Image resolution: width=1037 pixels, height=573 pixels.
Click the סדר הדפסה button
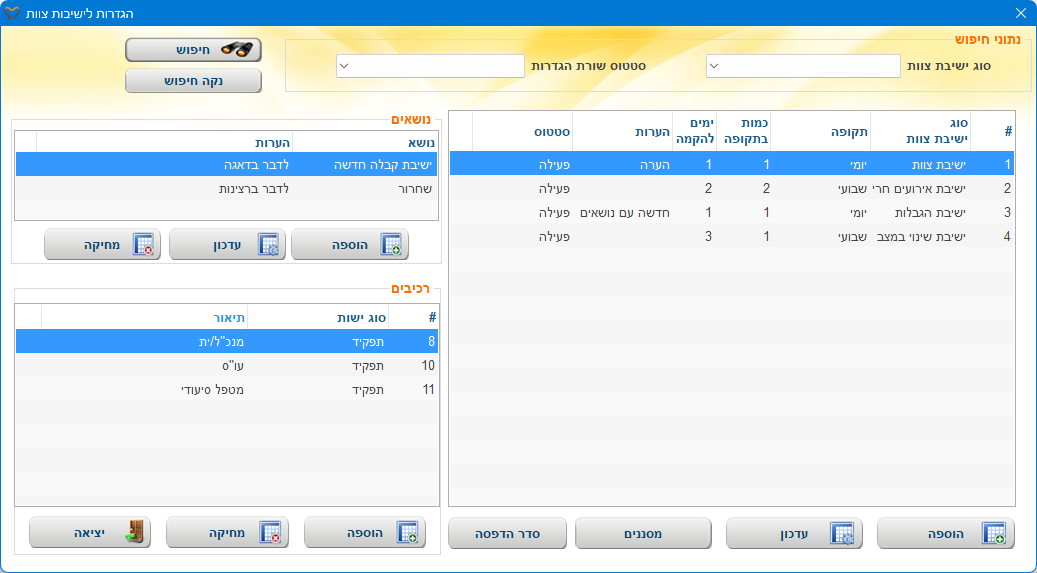[x=507, y=534]
